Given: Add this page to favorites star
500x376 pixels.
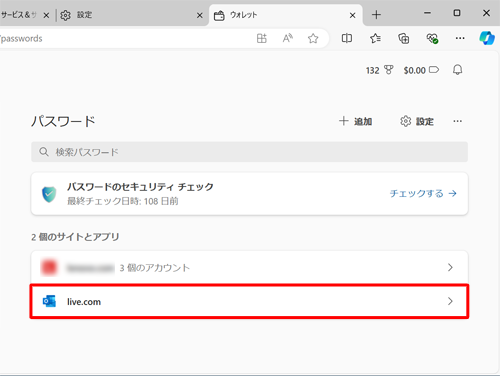Looking at the screenshot, I should (313, 38).
